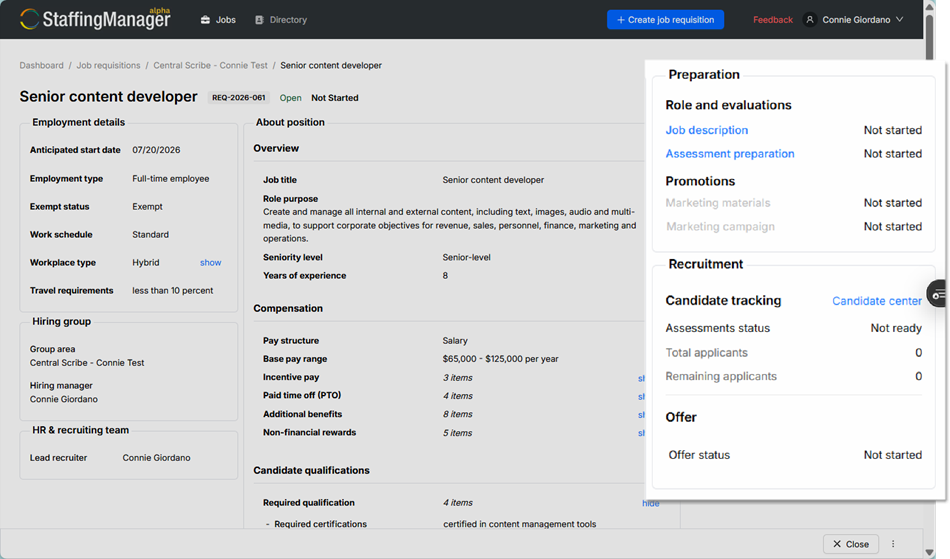Viewport: 950px width, 559px height.
Task: Close the requisition view
Action: pyautogui.click(x=851, y=544)
